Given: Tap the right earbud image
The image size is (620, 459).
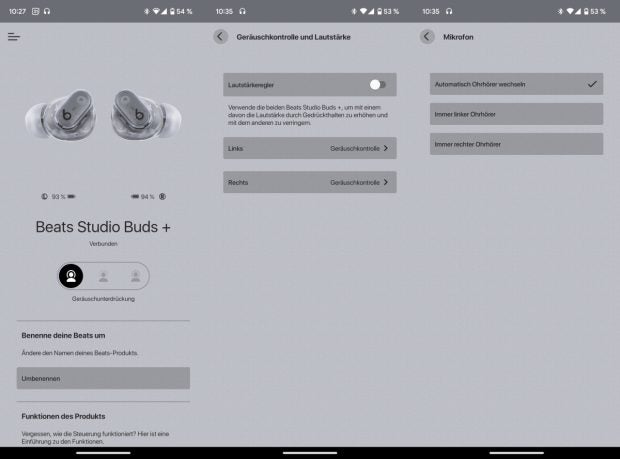Looking at the screenshot, I should click(x=146, y=115).
